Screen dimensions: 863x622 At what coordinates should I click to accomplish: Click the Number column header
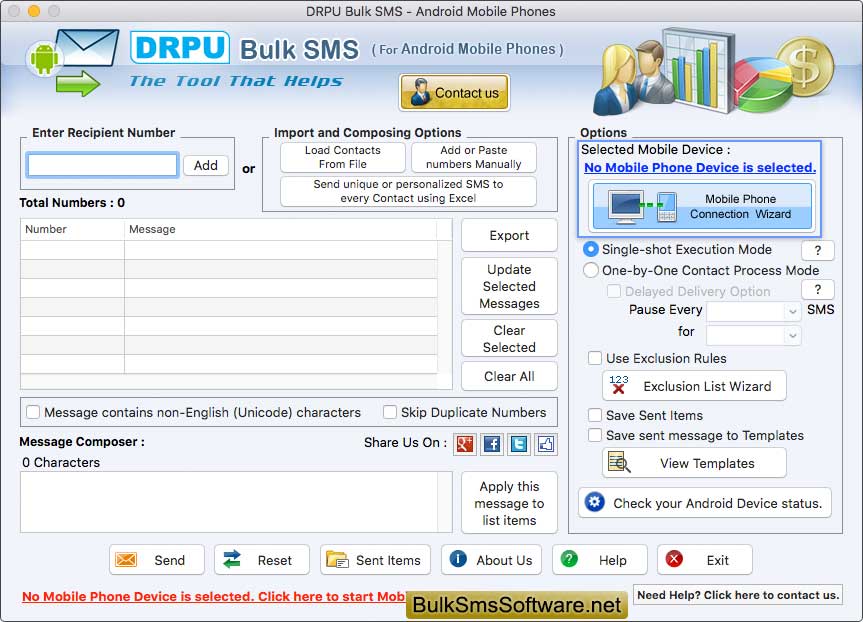click(73, 229)
